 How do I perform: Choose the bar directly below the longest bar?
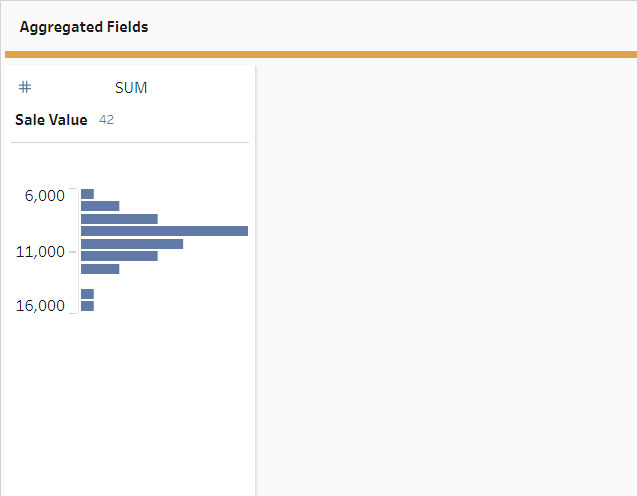pos(132,244)
